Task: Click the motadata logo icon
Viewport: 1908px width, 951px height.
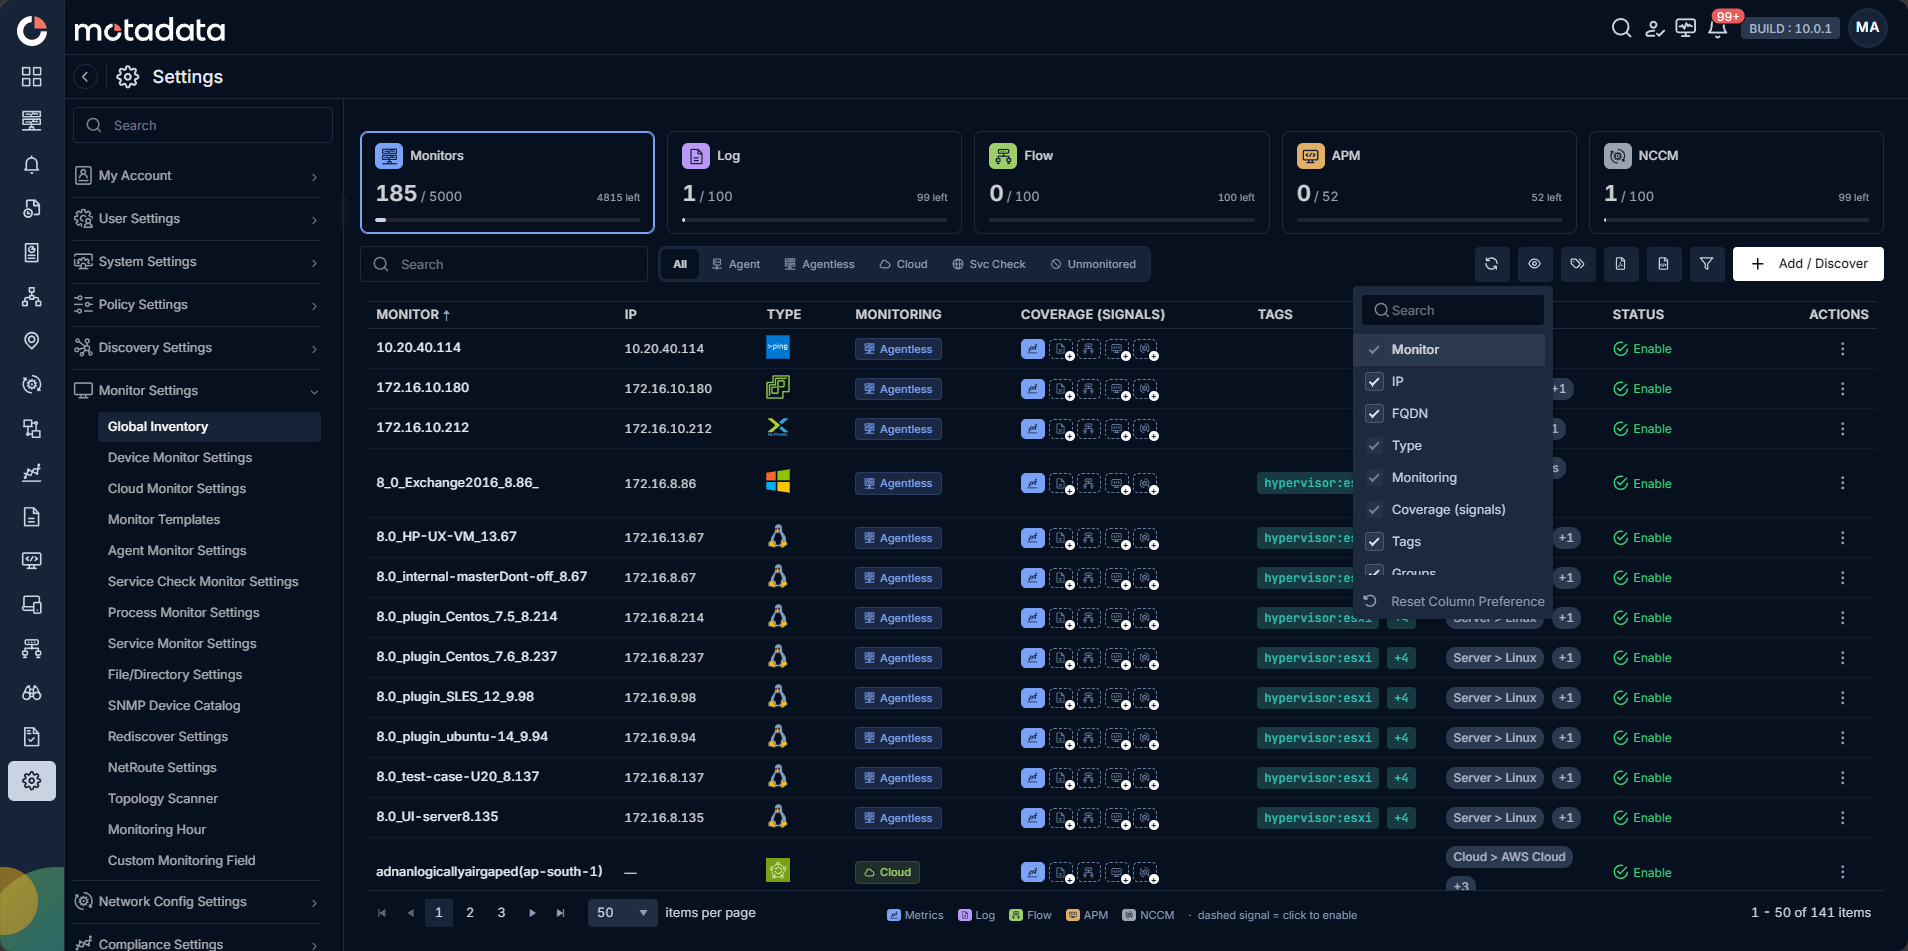Action: pyautogui.click(x=32, y=30)
